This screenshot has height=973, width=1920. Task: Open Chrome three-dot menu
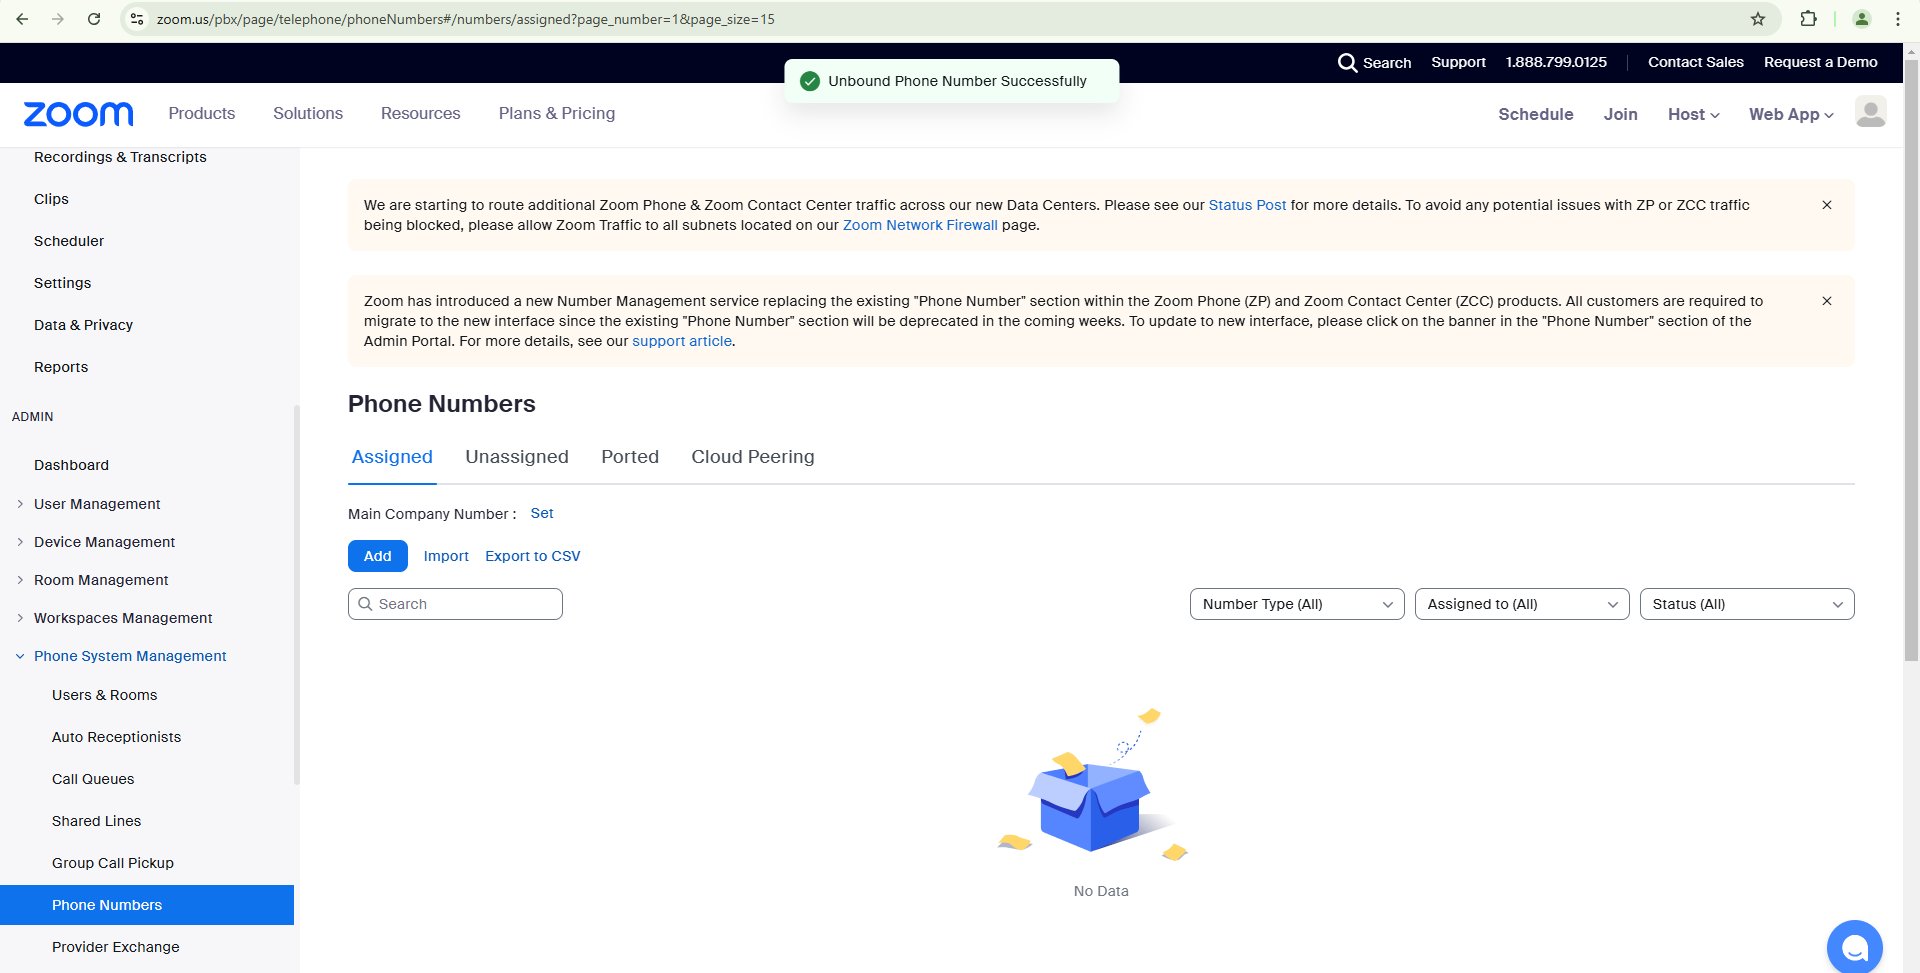click(1898, 19)
